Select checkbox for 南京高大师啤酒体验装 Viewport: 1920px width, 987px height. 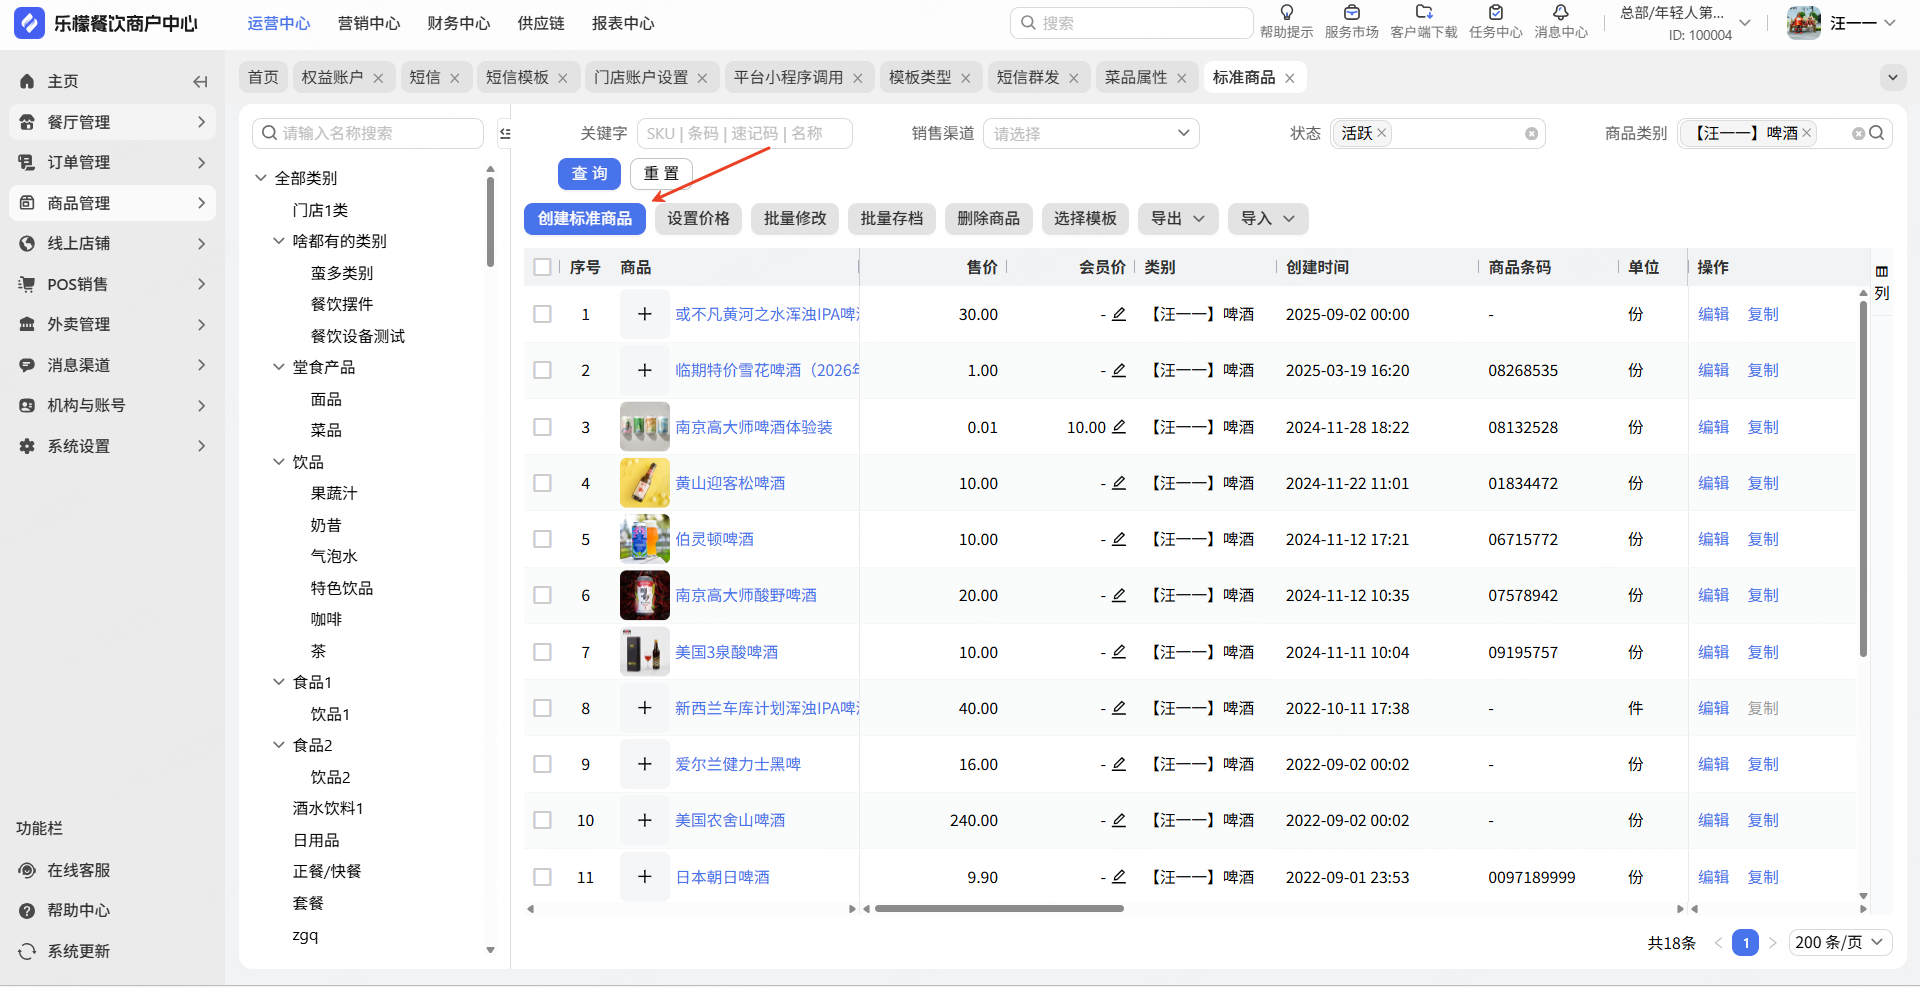click(x=543, y=427)
